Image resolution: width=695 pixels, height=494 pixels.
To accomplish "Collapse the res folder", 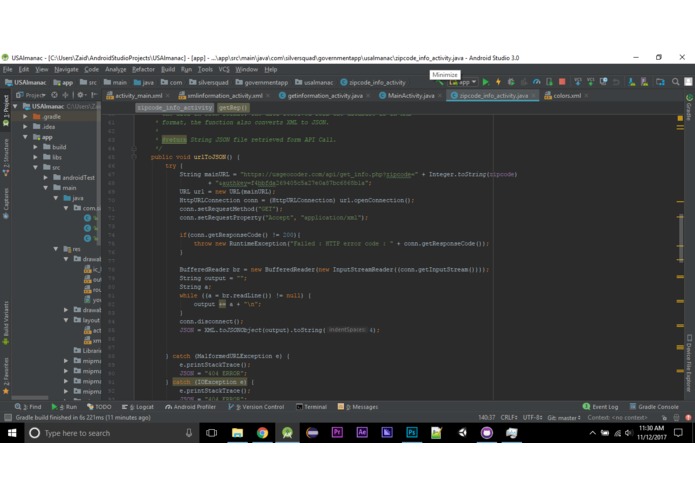I will 56,249.
